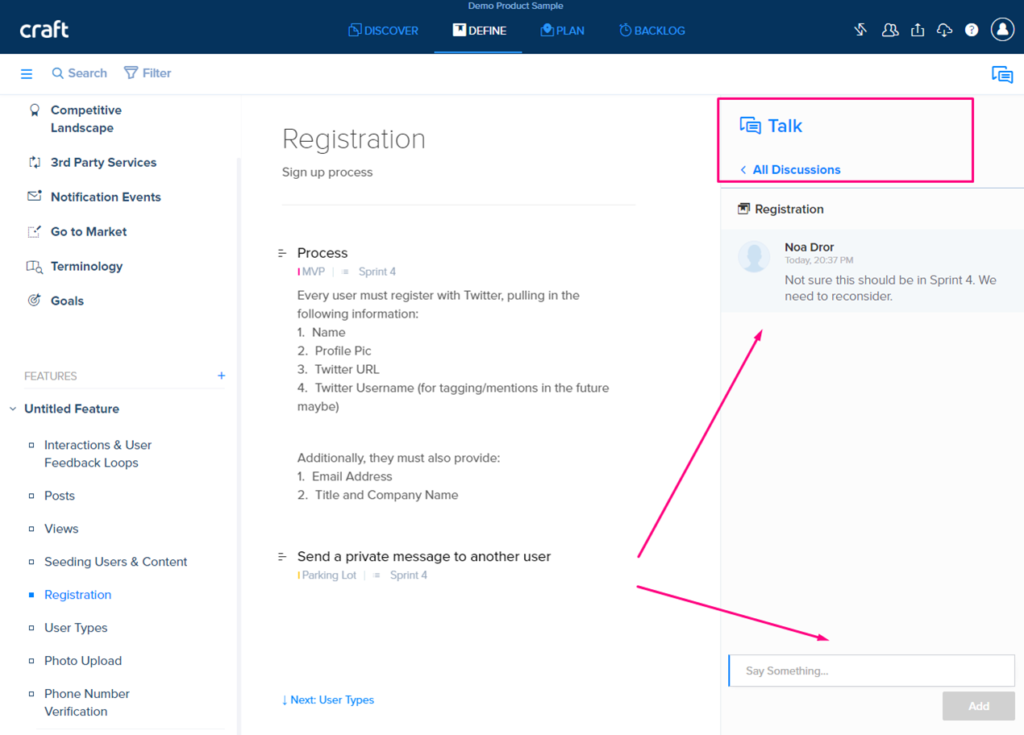
Task: Select the Views feature
Action: 61,529
